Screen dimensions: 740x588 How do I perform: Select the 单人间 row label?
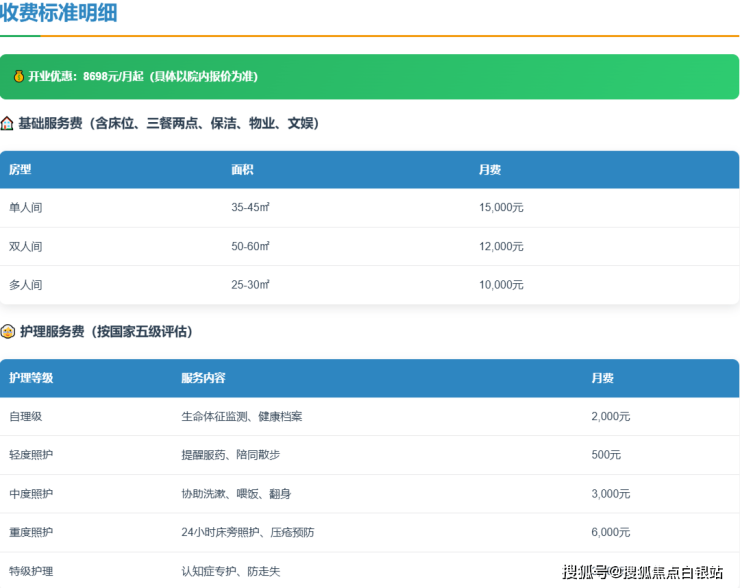point(26,208)
